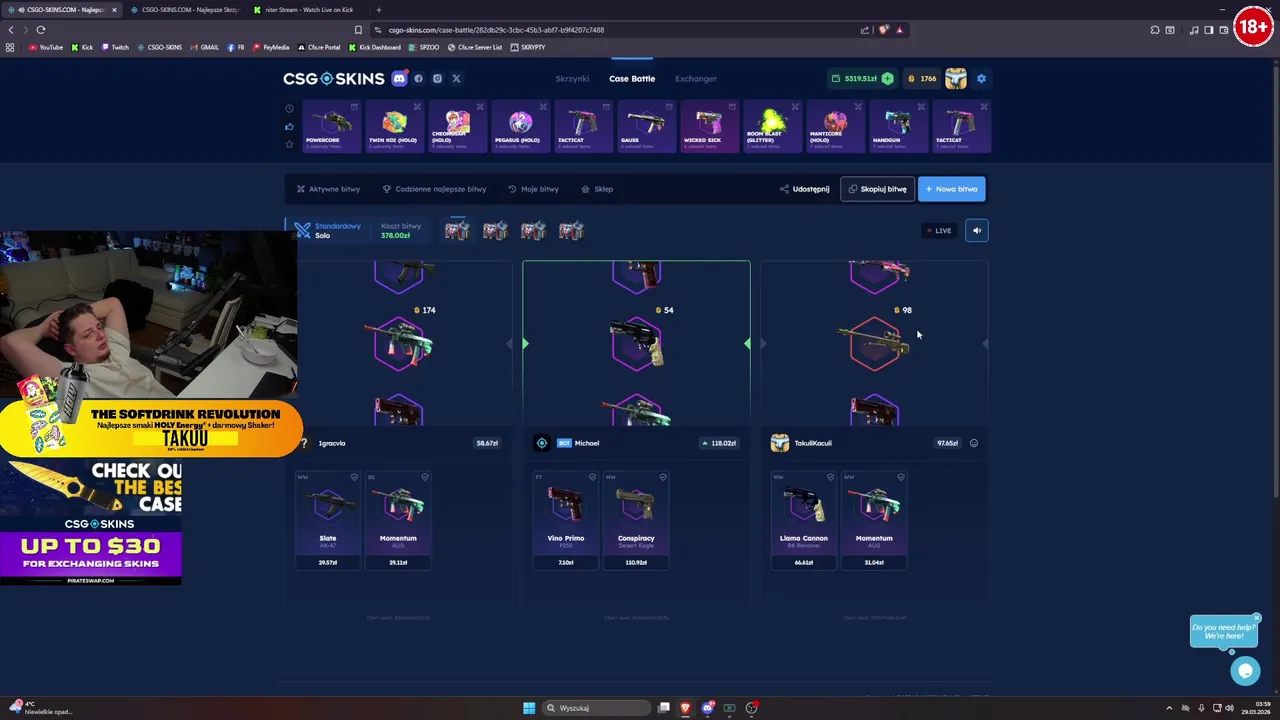Screen dimensions: 1280x720
Task: Go to Aktywne bitwy
Action: 328,189
